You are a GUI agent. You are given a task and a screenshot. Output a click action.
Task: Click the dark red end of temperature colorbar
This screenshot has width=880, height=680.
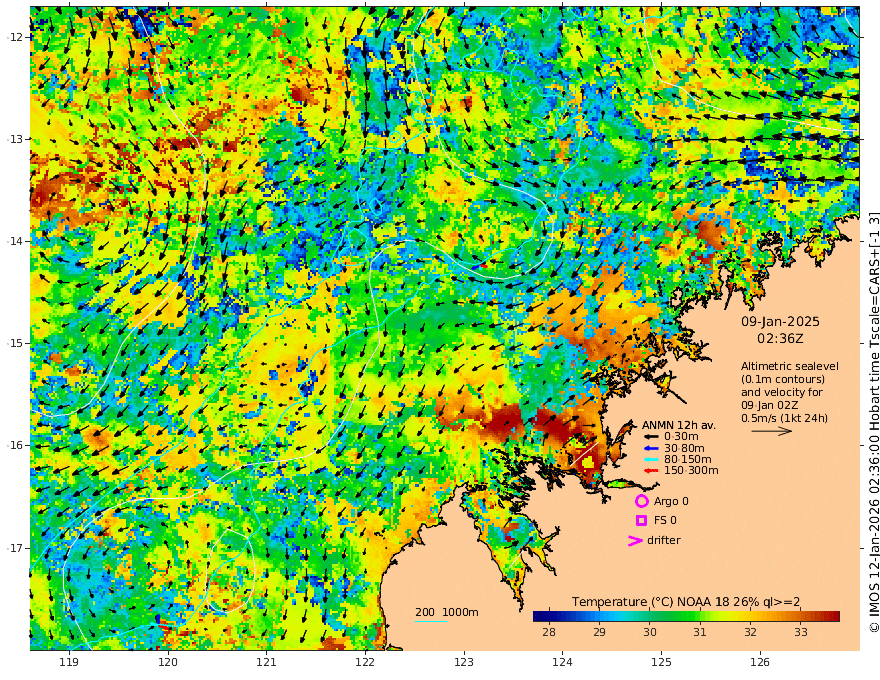(835, 617)
